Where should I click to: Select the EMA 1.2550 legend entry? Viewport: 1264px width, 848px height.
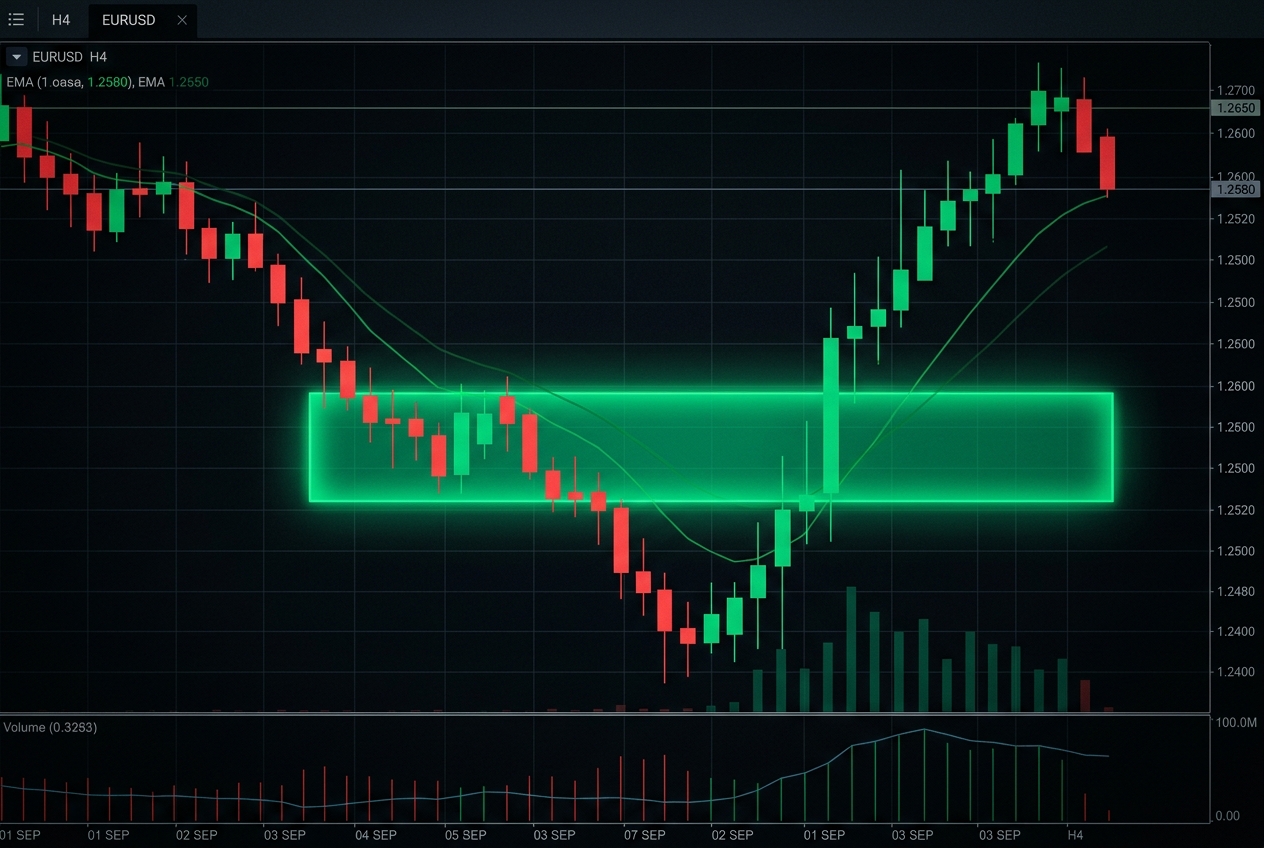(x=174, y=82)
